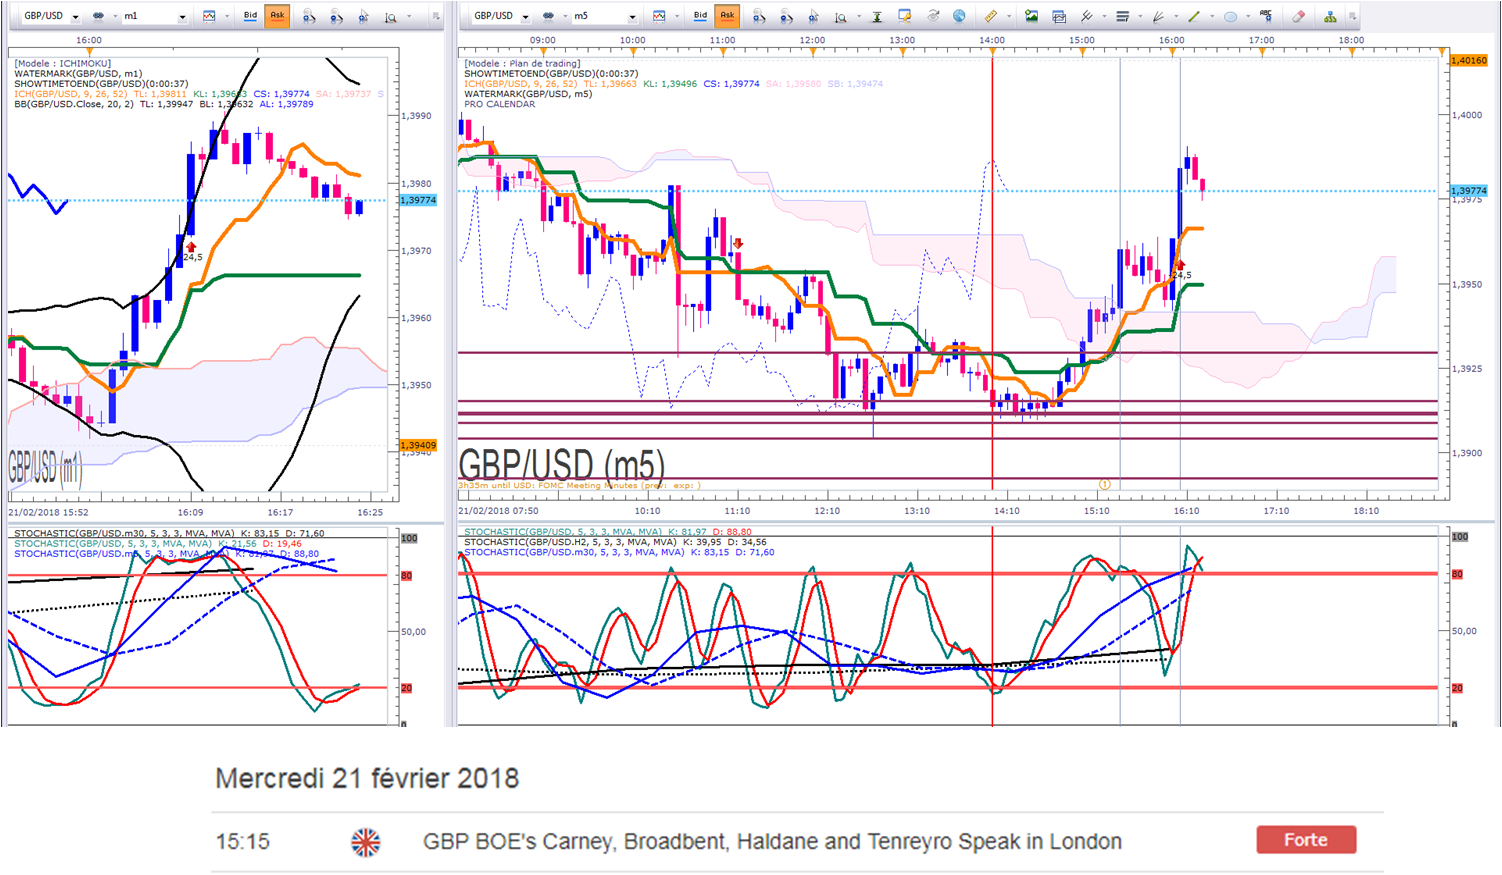
Task: Toggle Bid price in m5 chart
Action: pyautogui.click(x=700, y=16)
